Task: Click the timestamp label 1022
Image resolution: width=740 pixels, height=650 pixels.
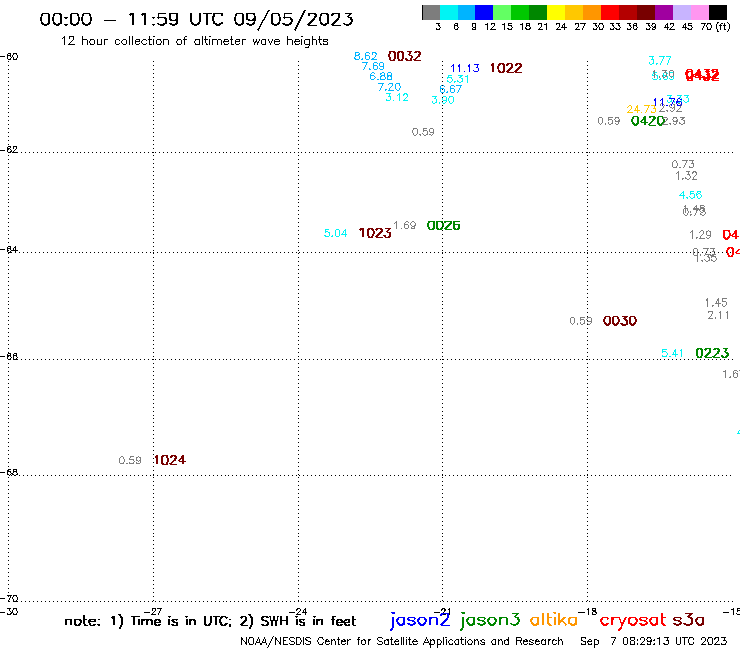Action: pyautogui.click(x=506, y=68)
